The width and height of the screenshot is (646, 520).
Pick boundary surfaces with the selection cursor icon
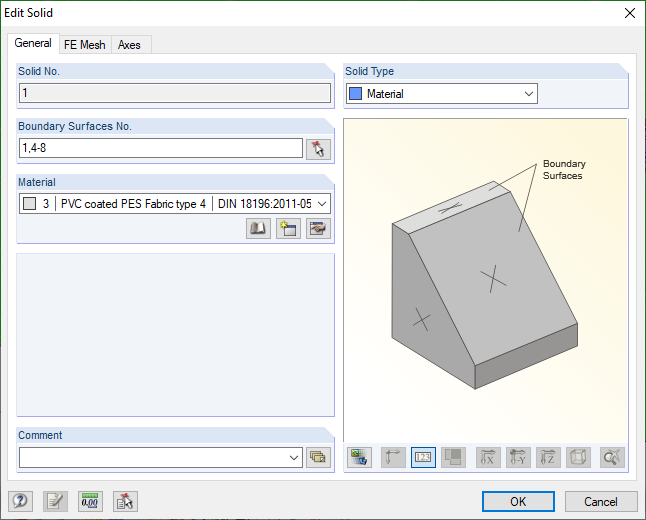[318, 149]
